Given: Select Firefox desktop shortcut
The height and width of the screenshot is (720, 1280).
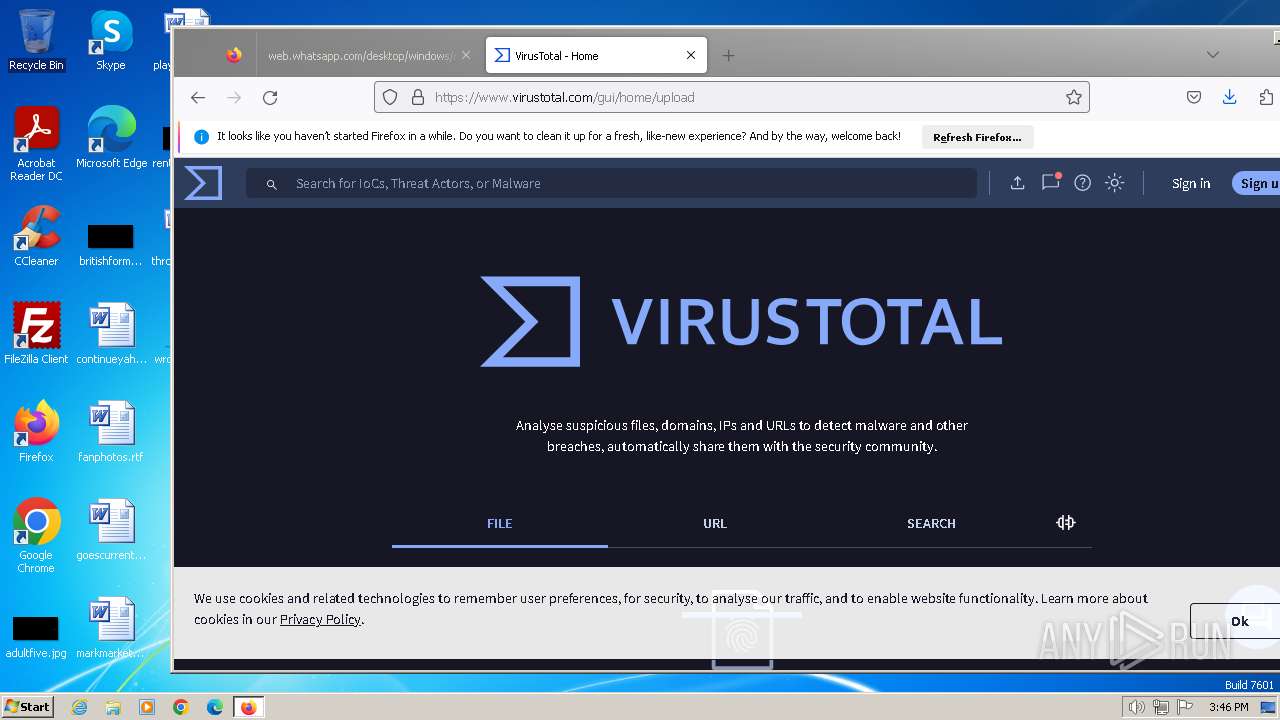Looking at the screenshot, I should click(x=36, y=432).
